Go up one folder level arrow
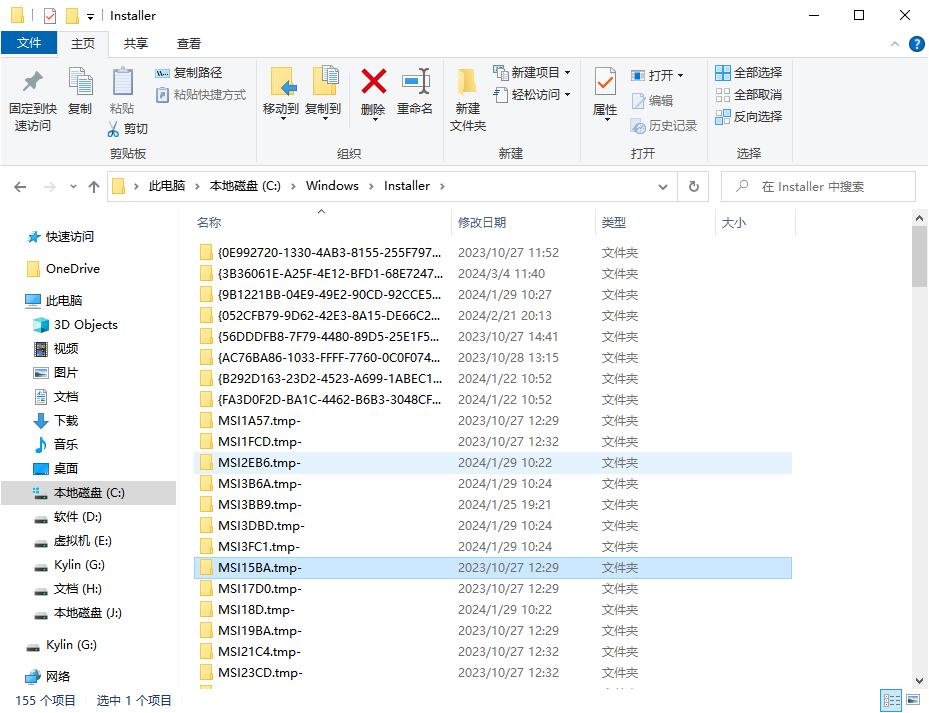 pos(94,186)
